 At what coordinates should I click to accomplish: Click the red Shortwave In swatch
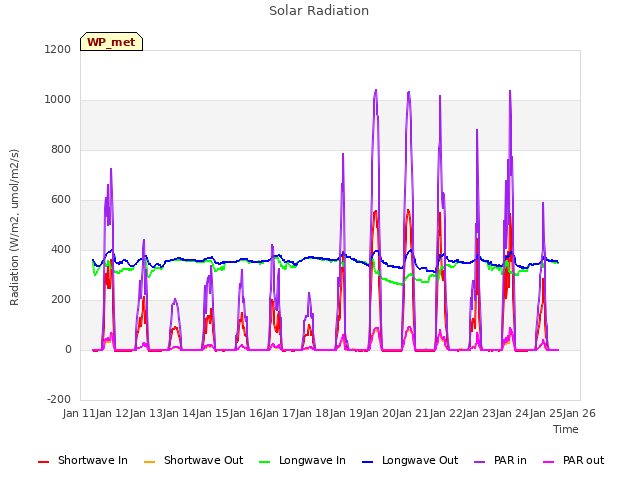click(43, 462)
